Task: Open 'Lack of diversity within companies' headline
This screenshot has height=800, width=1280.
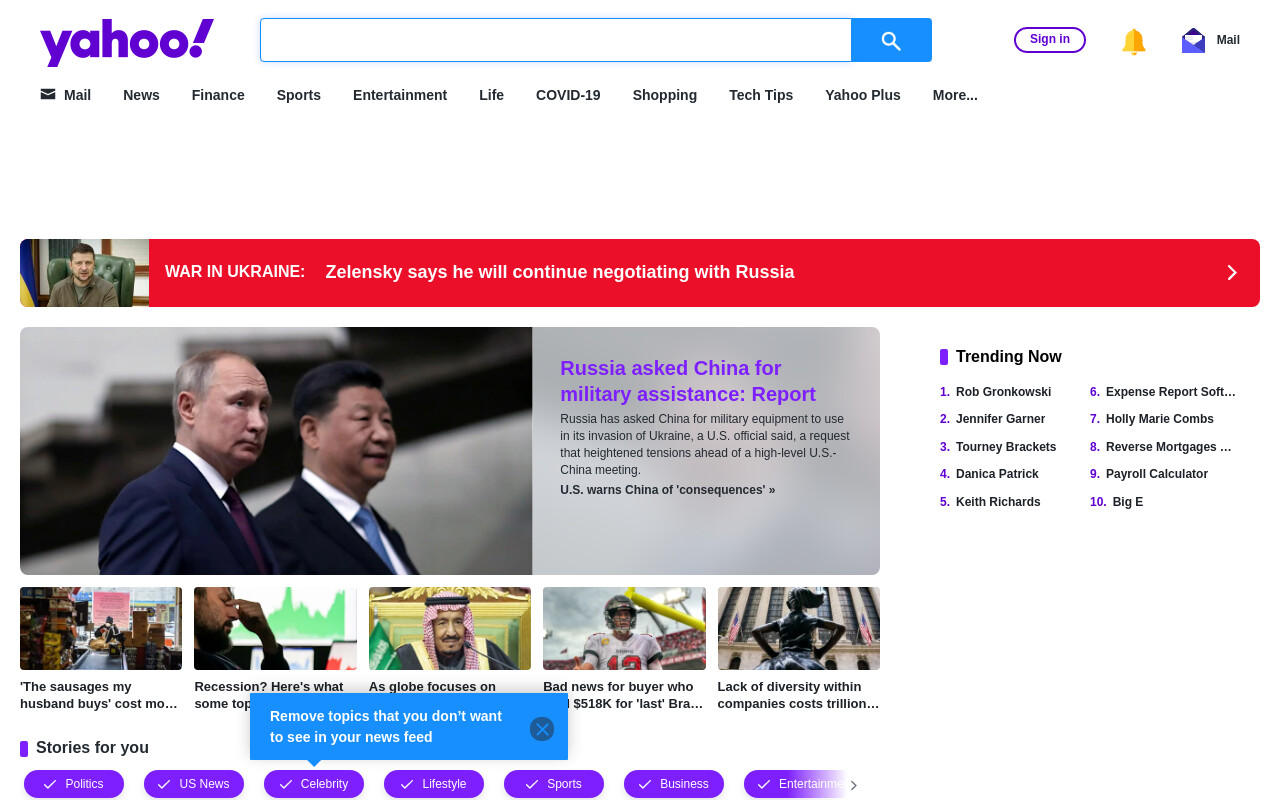Action: pos(799,695)
